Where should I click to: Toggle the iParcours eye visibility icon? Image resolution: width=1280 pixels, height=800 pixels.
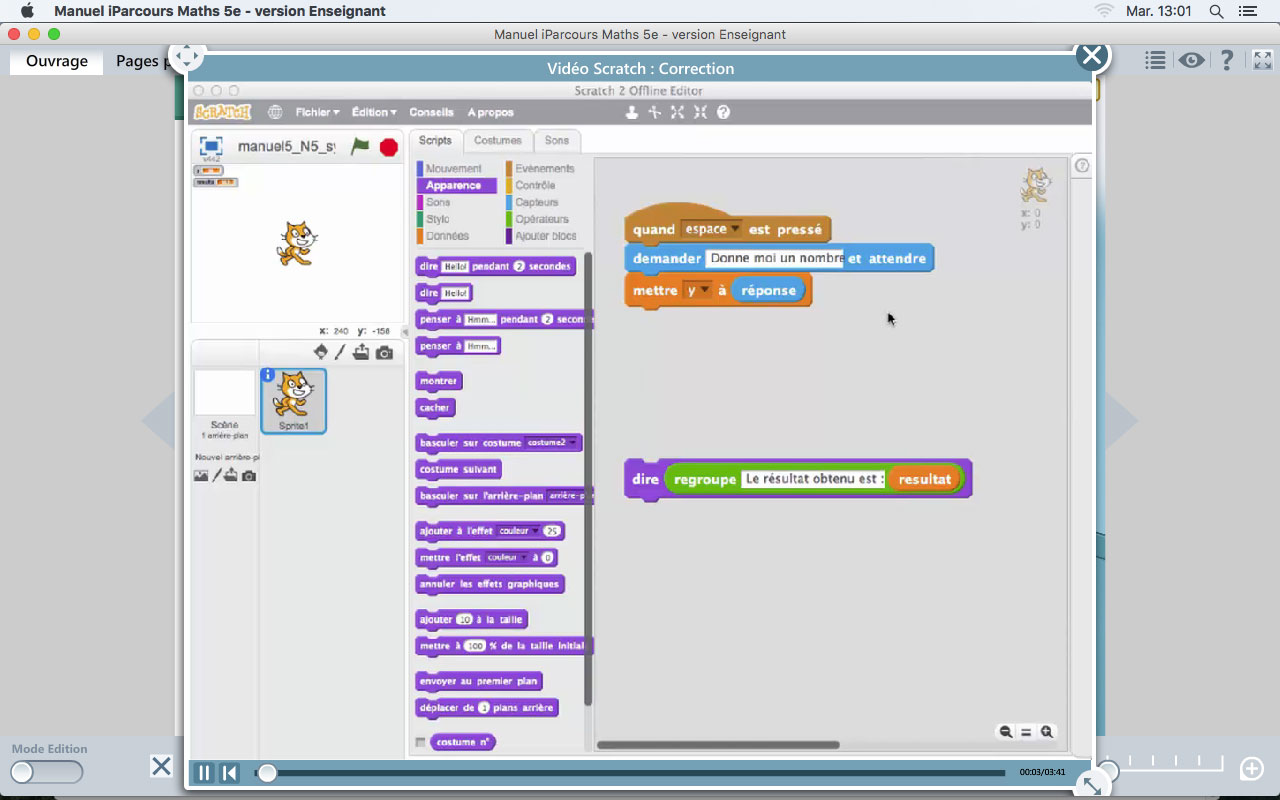[x=1191, y=61]
